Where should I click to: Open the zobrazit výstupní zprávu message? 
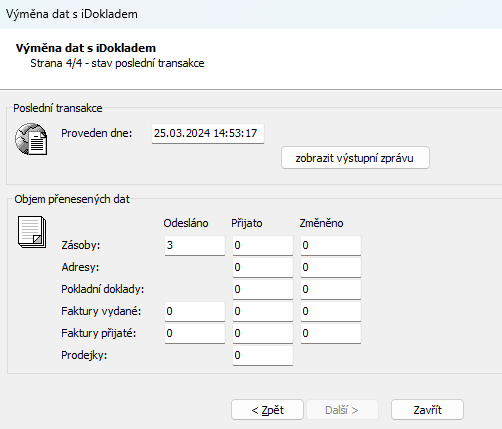[355, 158]
